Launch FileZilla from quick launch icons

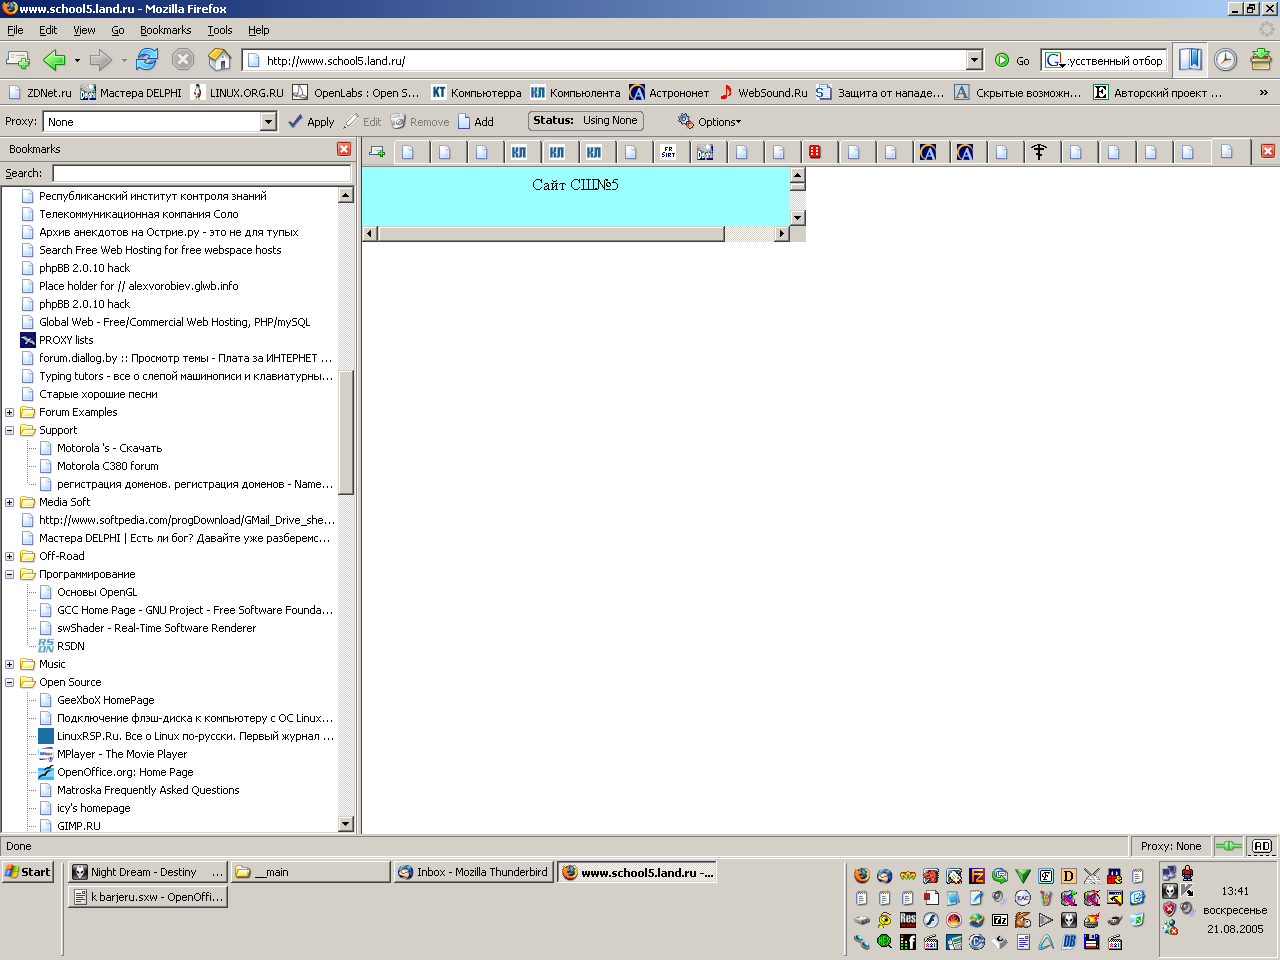pos(977,876)
